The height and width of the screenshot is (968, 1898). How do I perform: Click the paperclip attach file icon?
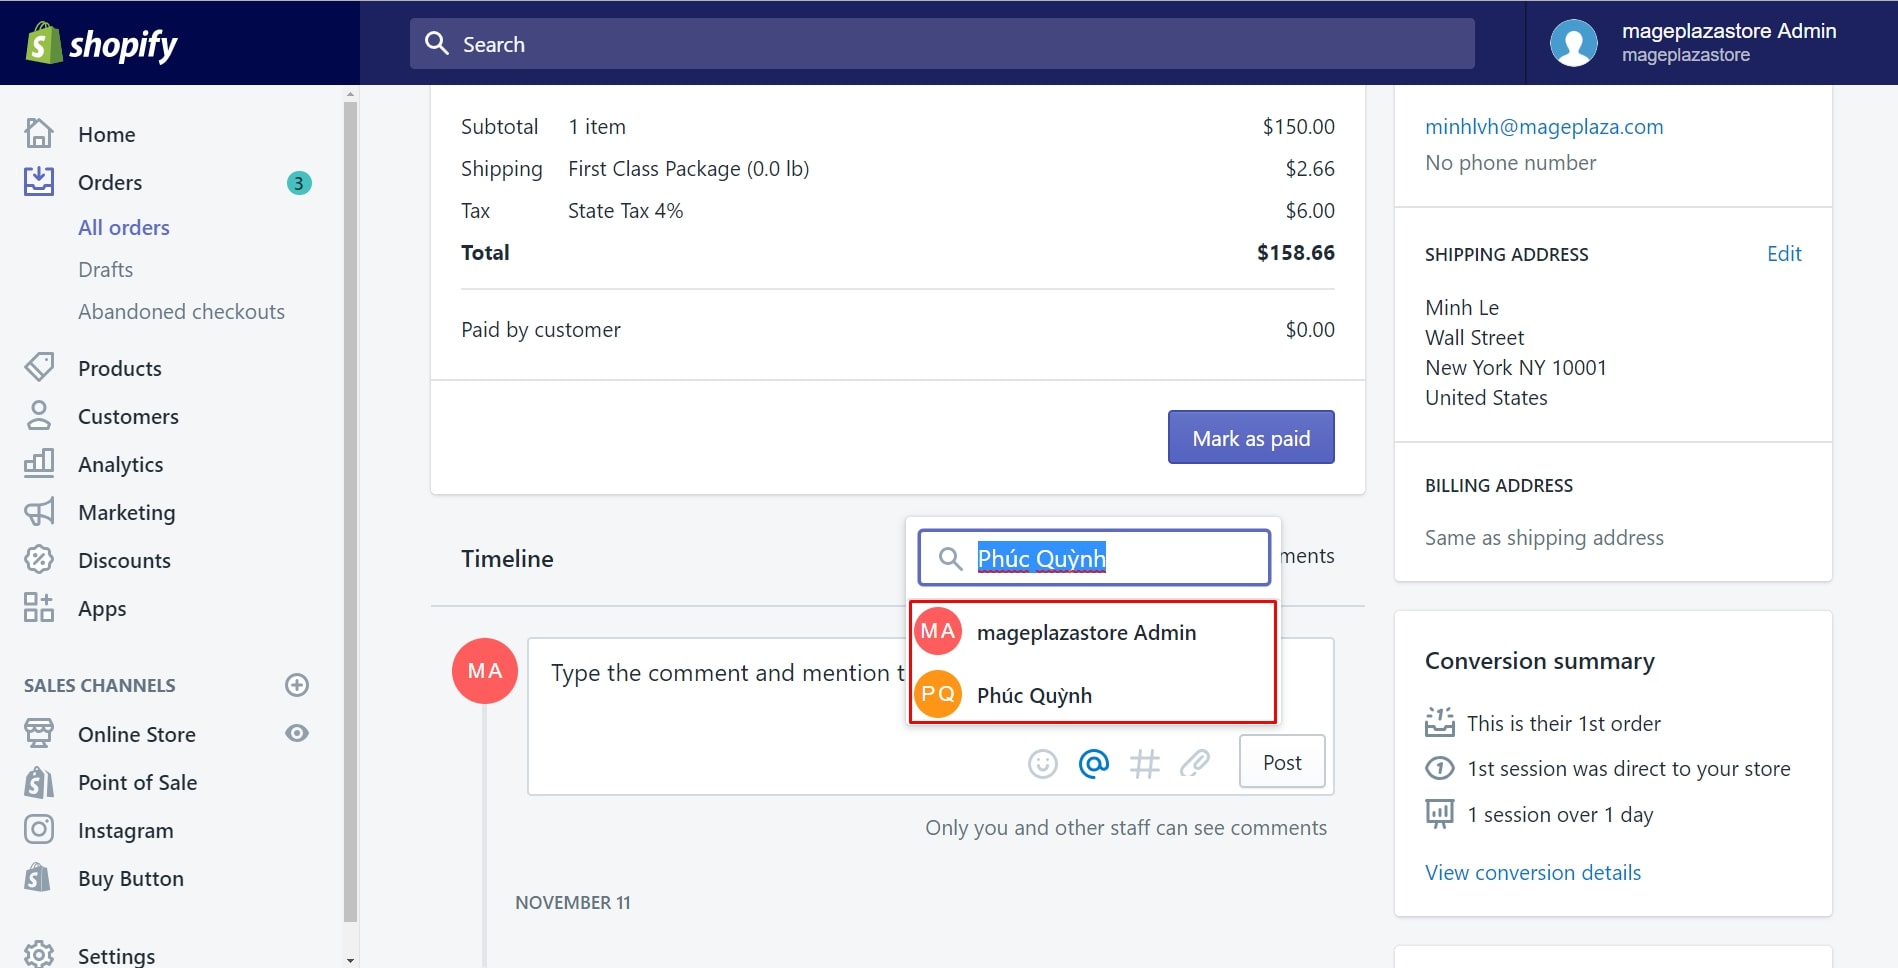click(1195, 764)
